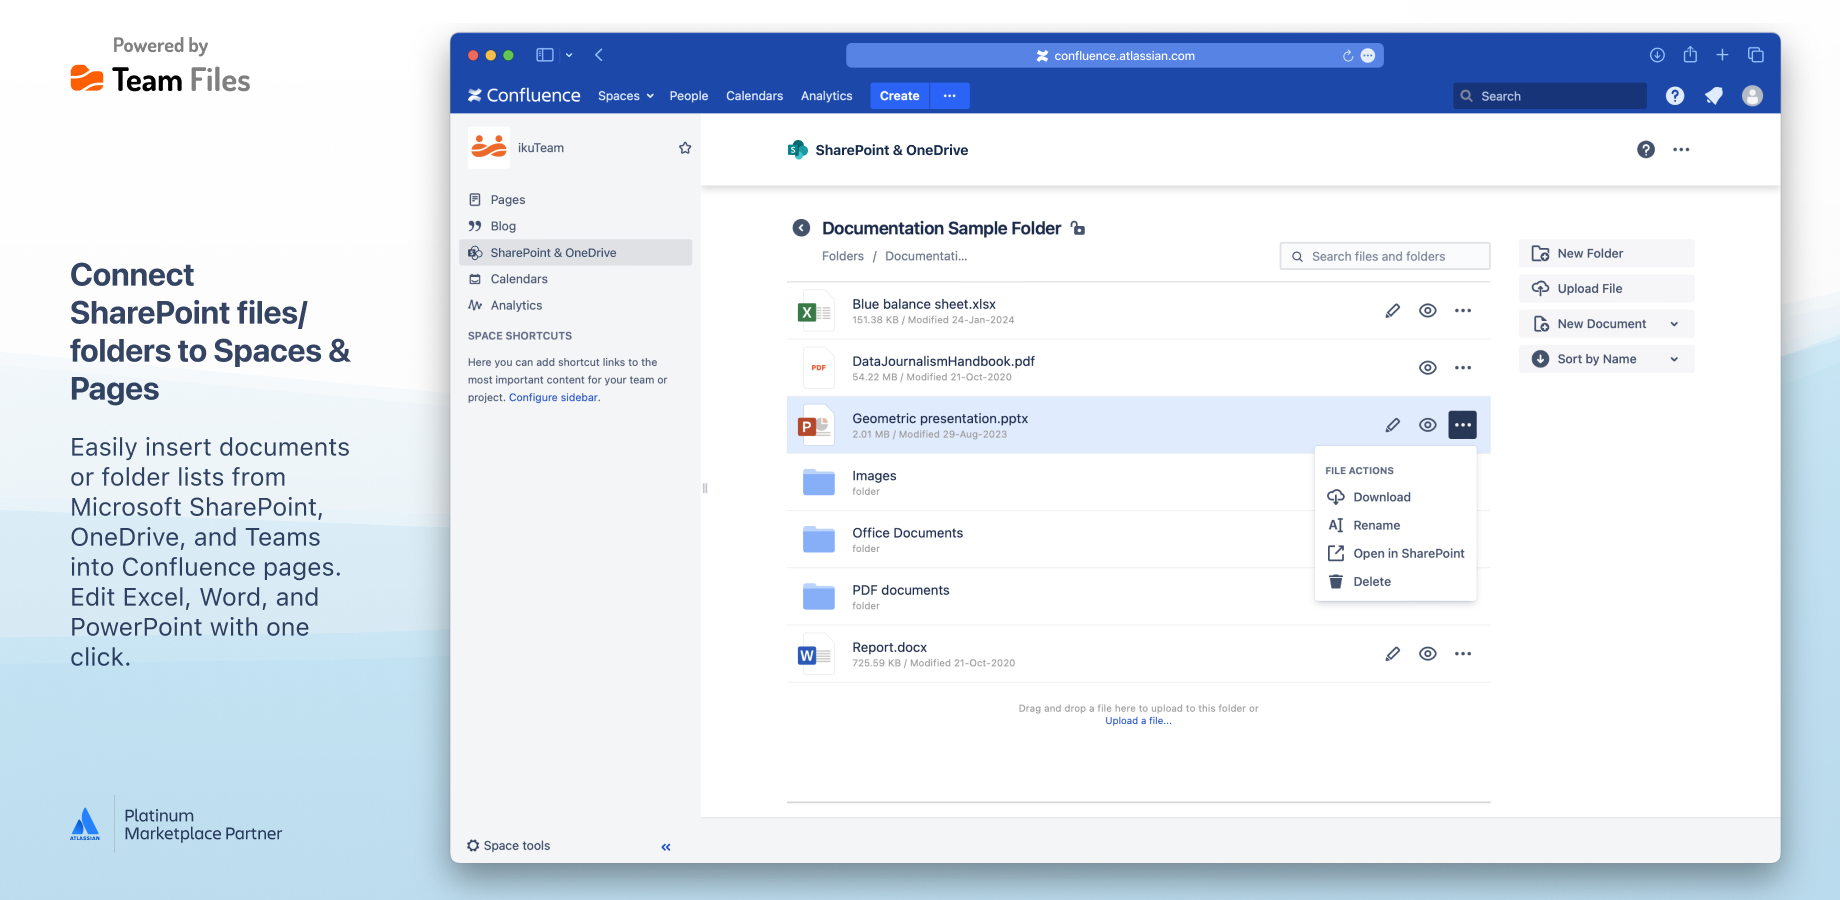Click the Delete trash icon
Viewport: 1840px width, 900px height.
1336,581
